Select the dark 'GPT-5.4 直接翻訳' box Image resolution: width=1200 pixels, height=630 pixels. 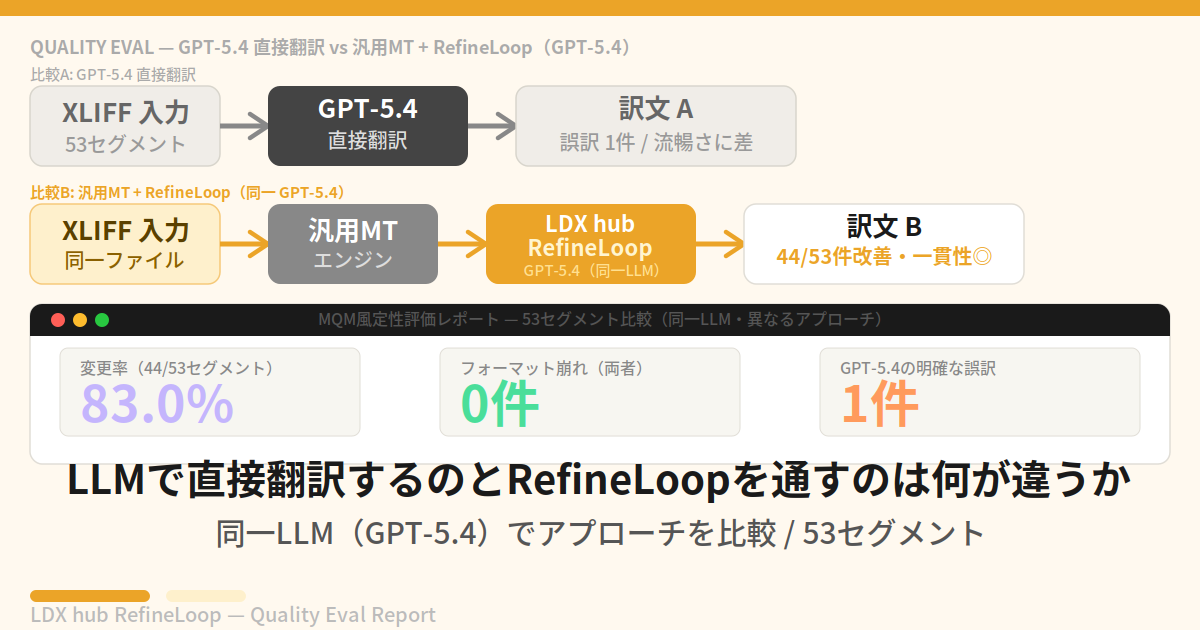point(368,126)
